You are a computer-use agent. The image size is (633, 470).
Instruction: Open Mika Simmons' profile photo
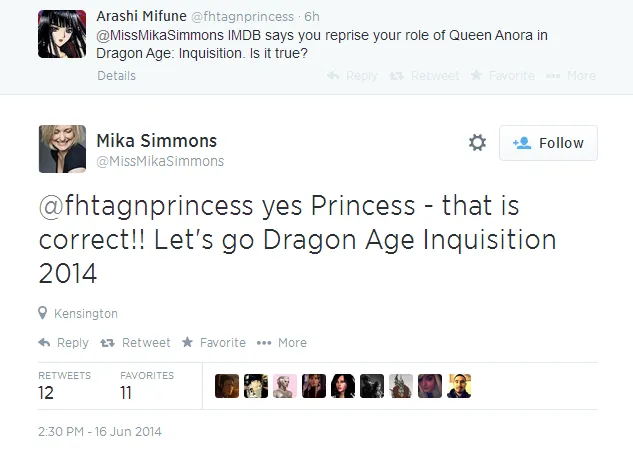pyautogui.click(x=61, y=148)
